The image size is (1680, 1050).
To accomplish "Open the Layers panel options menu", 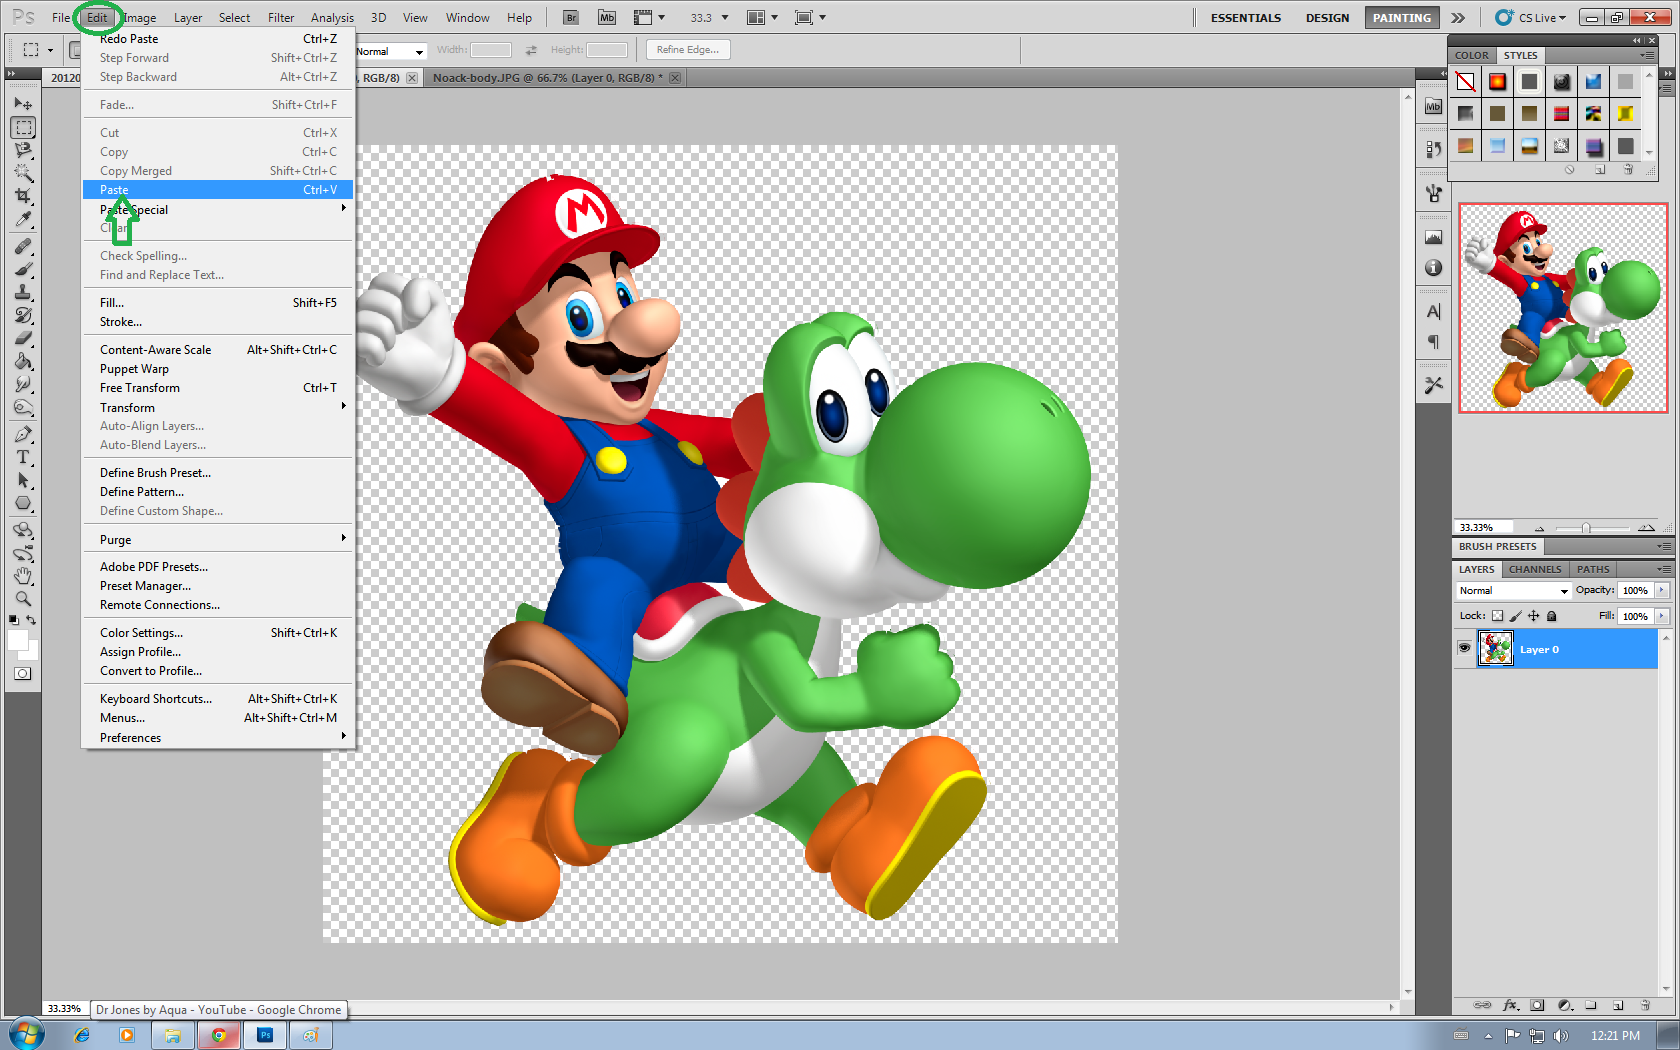I will coord(1663,569).
